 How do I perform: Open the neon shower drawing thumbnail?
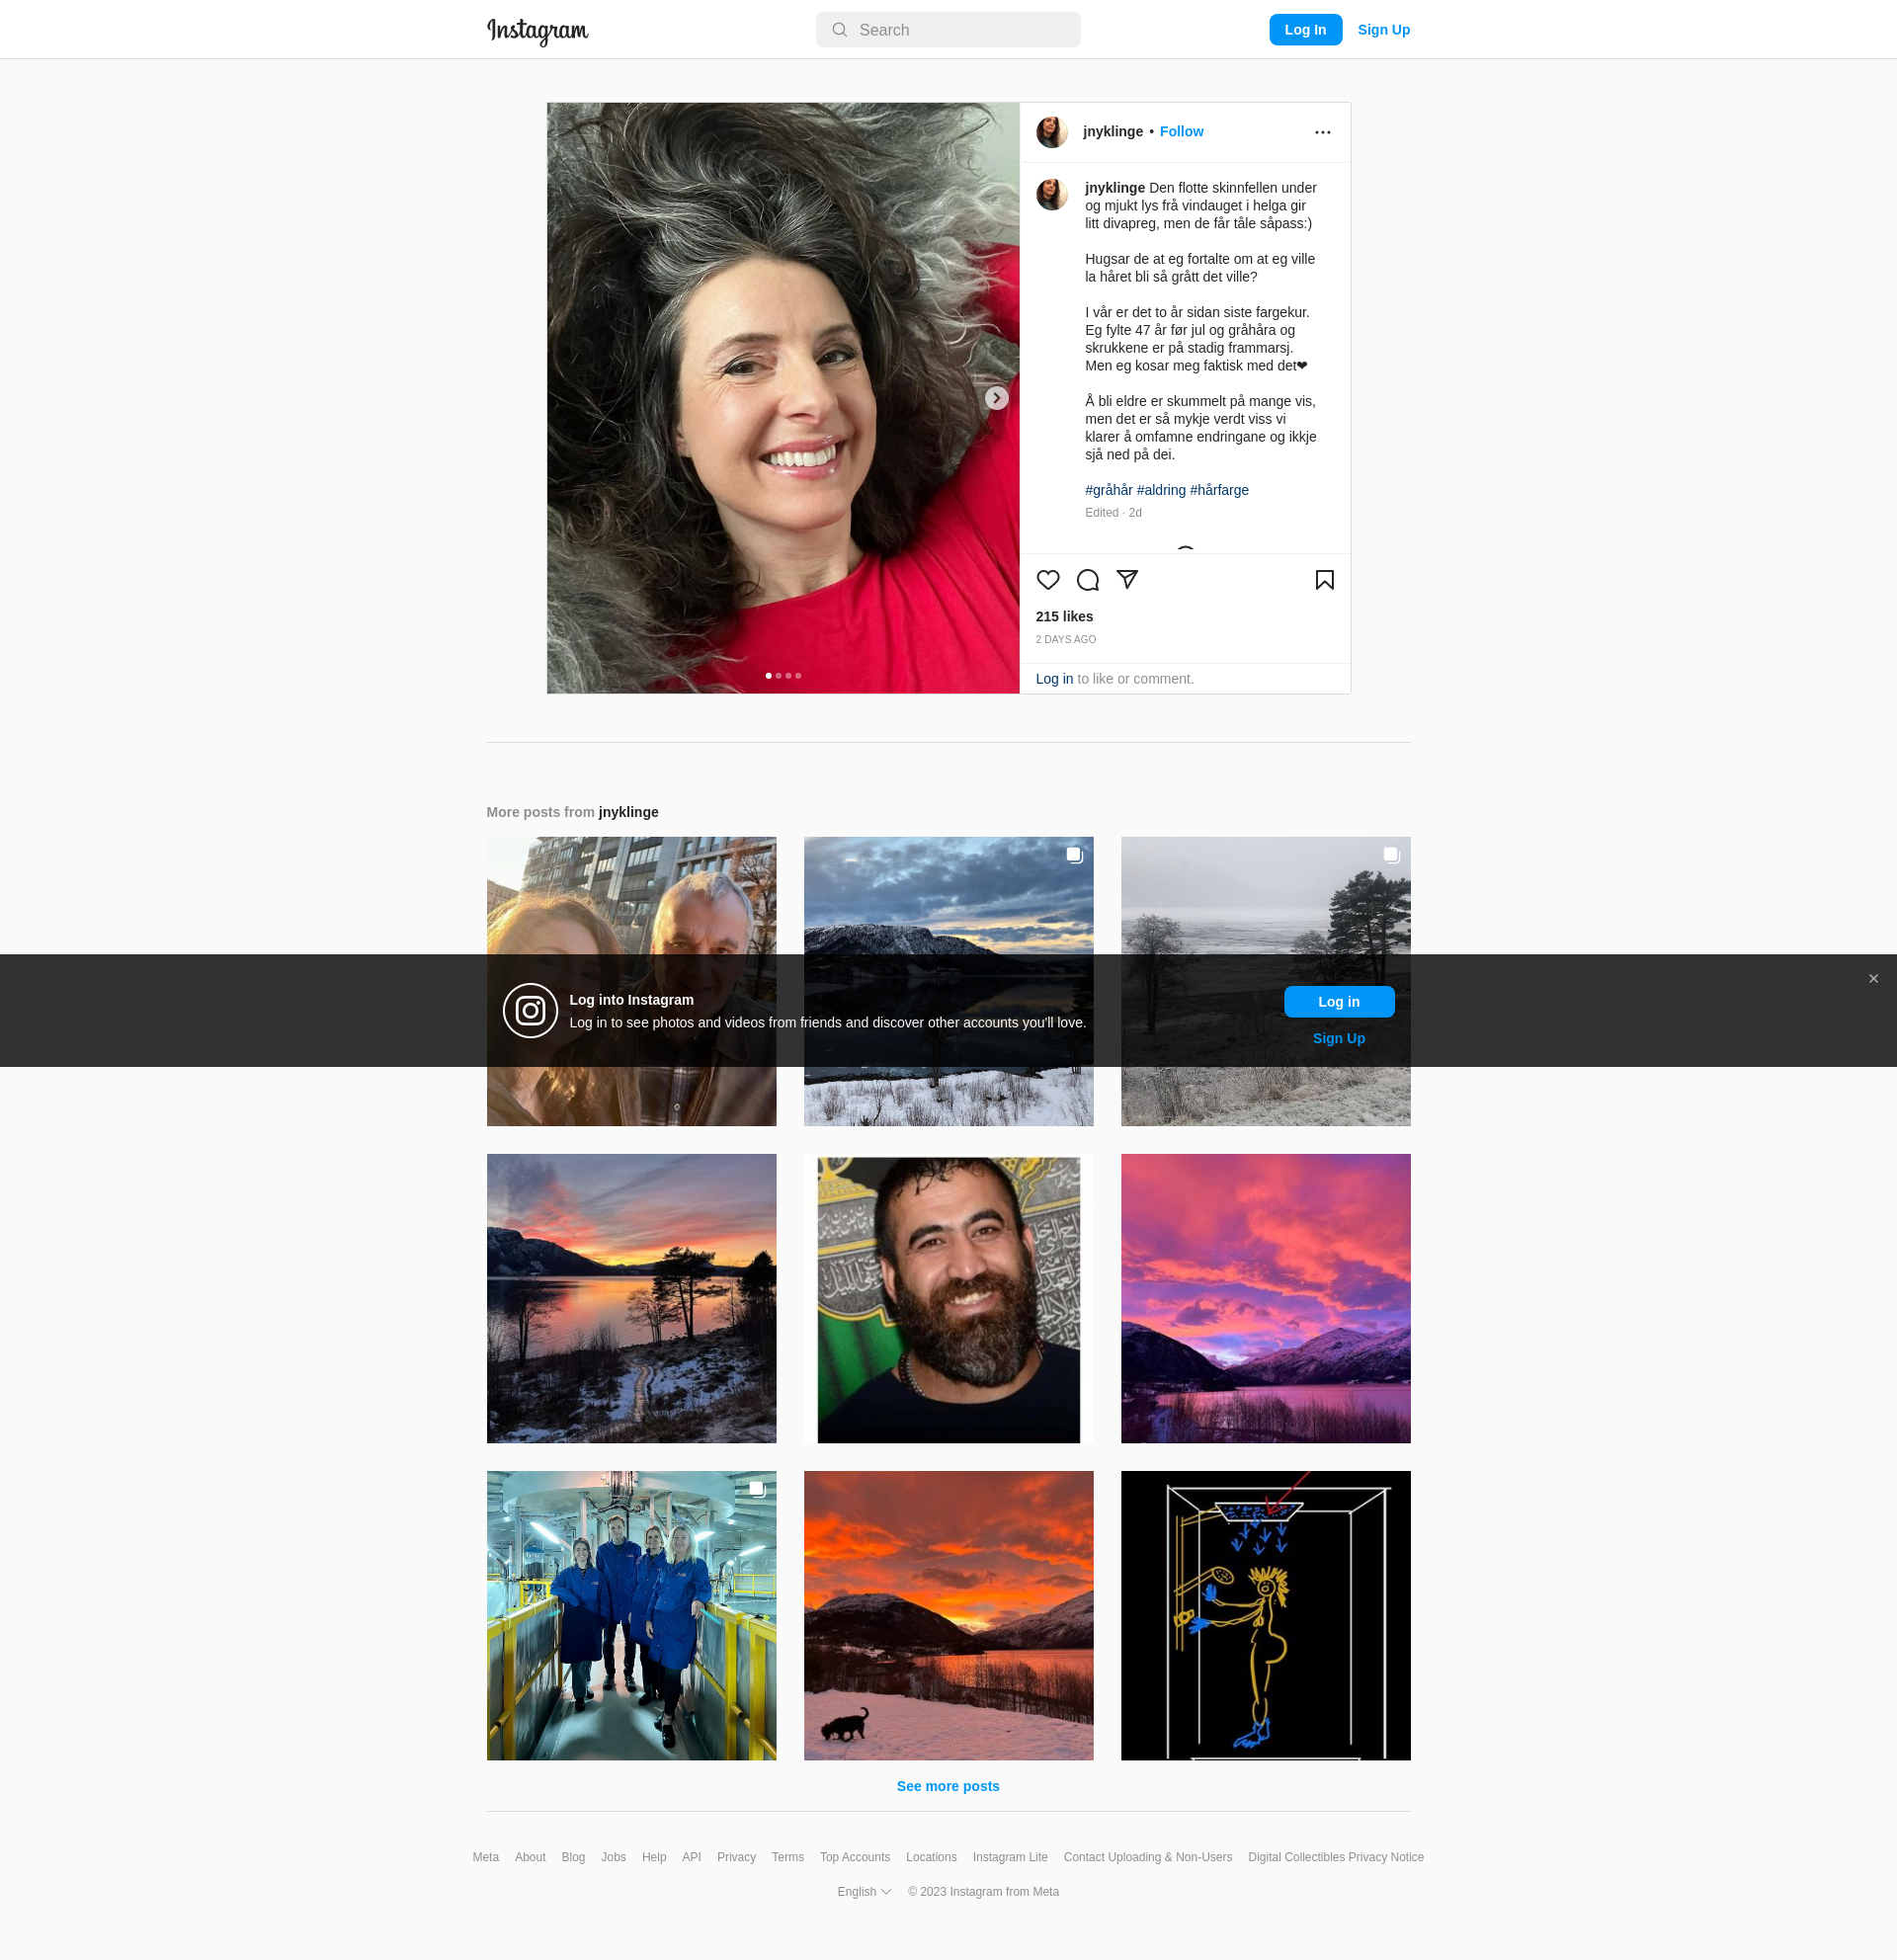click(1265, 1616)
